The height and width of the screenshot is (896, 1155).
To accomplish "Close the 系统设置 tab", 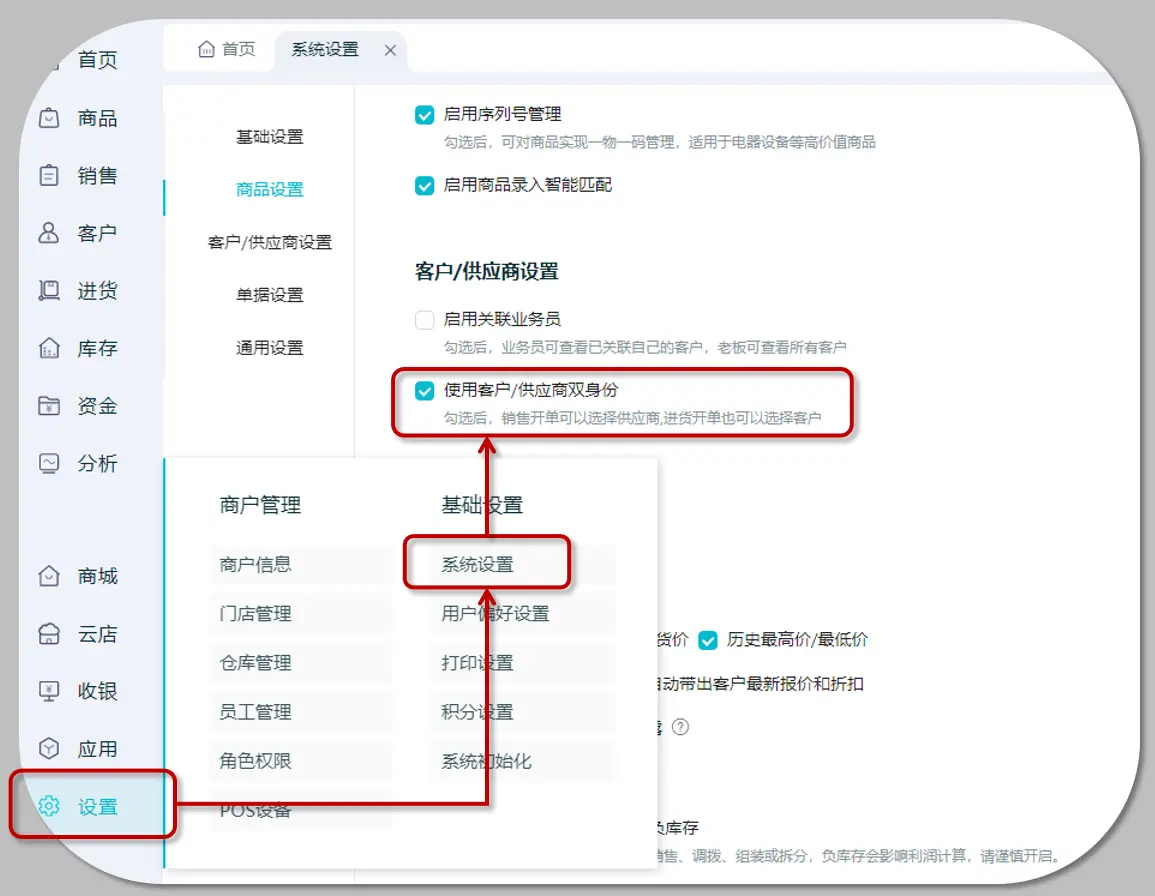I will (x=390, y=50).
